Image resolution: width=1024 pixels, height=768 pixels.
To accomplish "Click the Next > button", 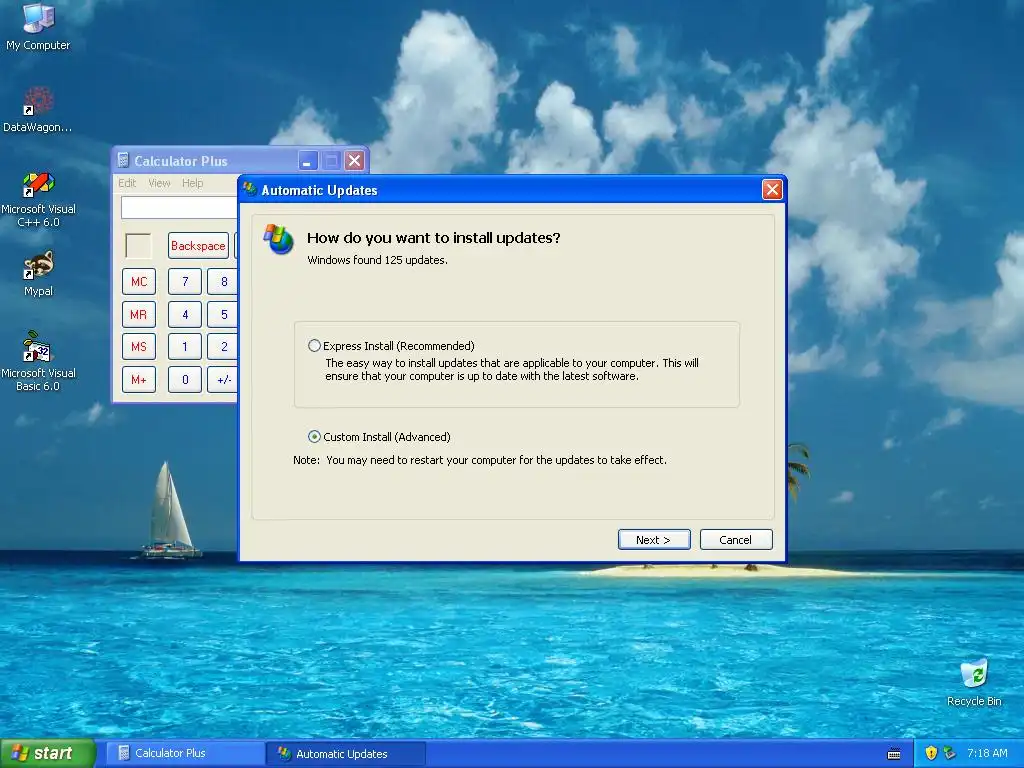I will point(654,539).
